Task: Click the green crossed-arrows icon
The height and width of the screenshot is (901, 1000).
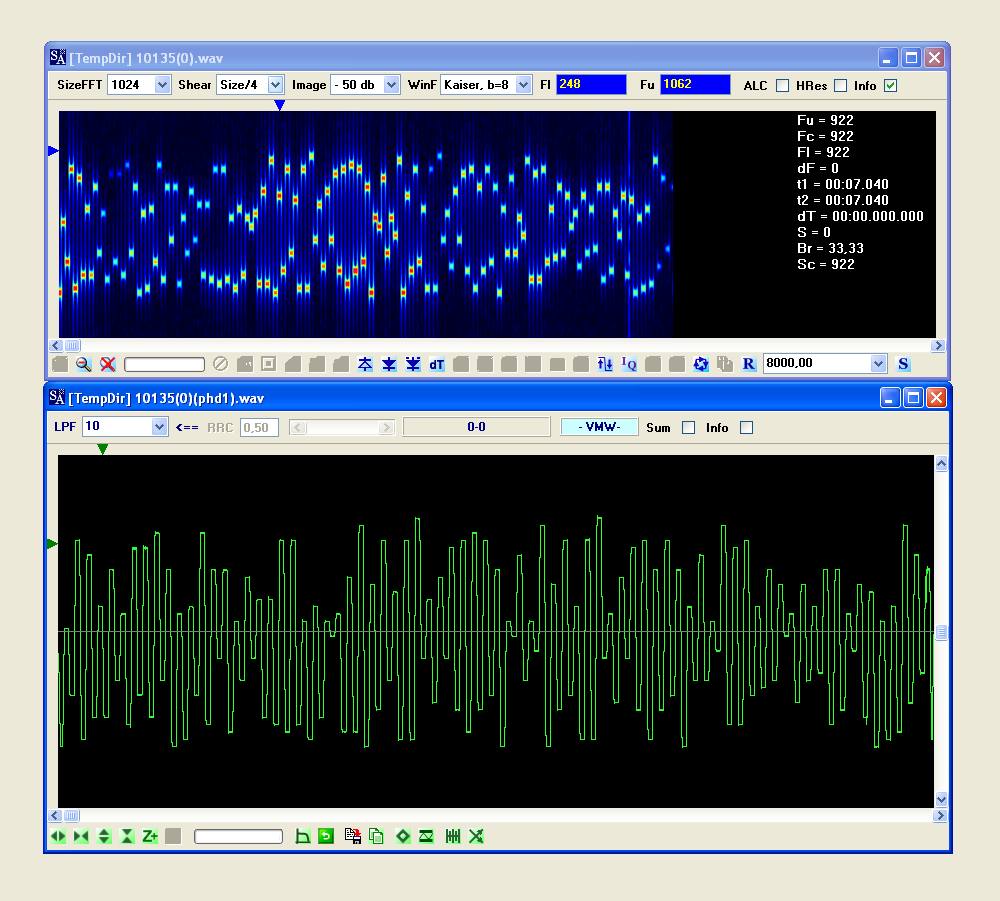Action: pos(476,836)
